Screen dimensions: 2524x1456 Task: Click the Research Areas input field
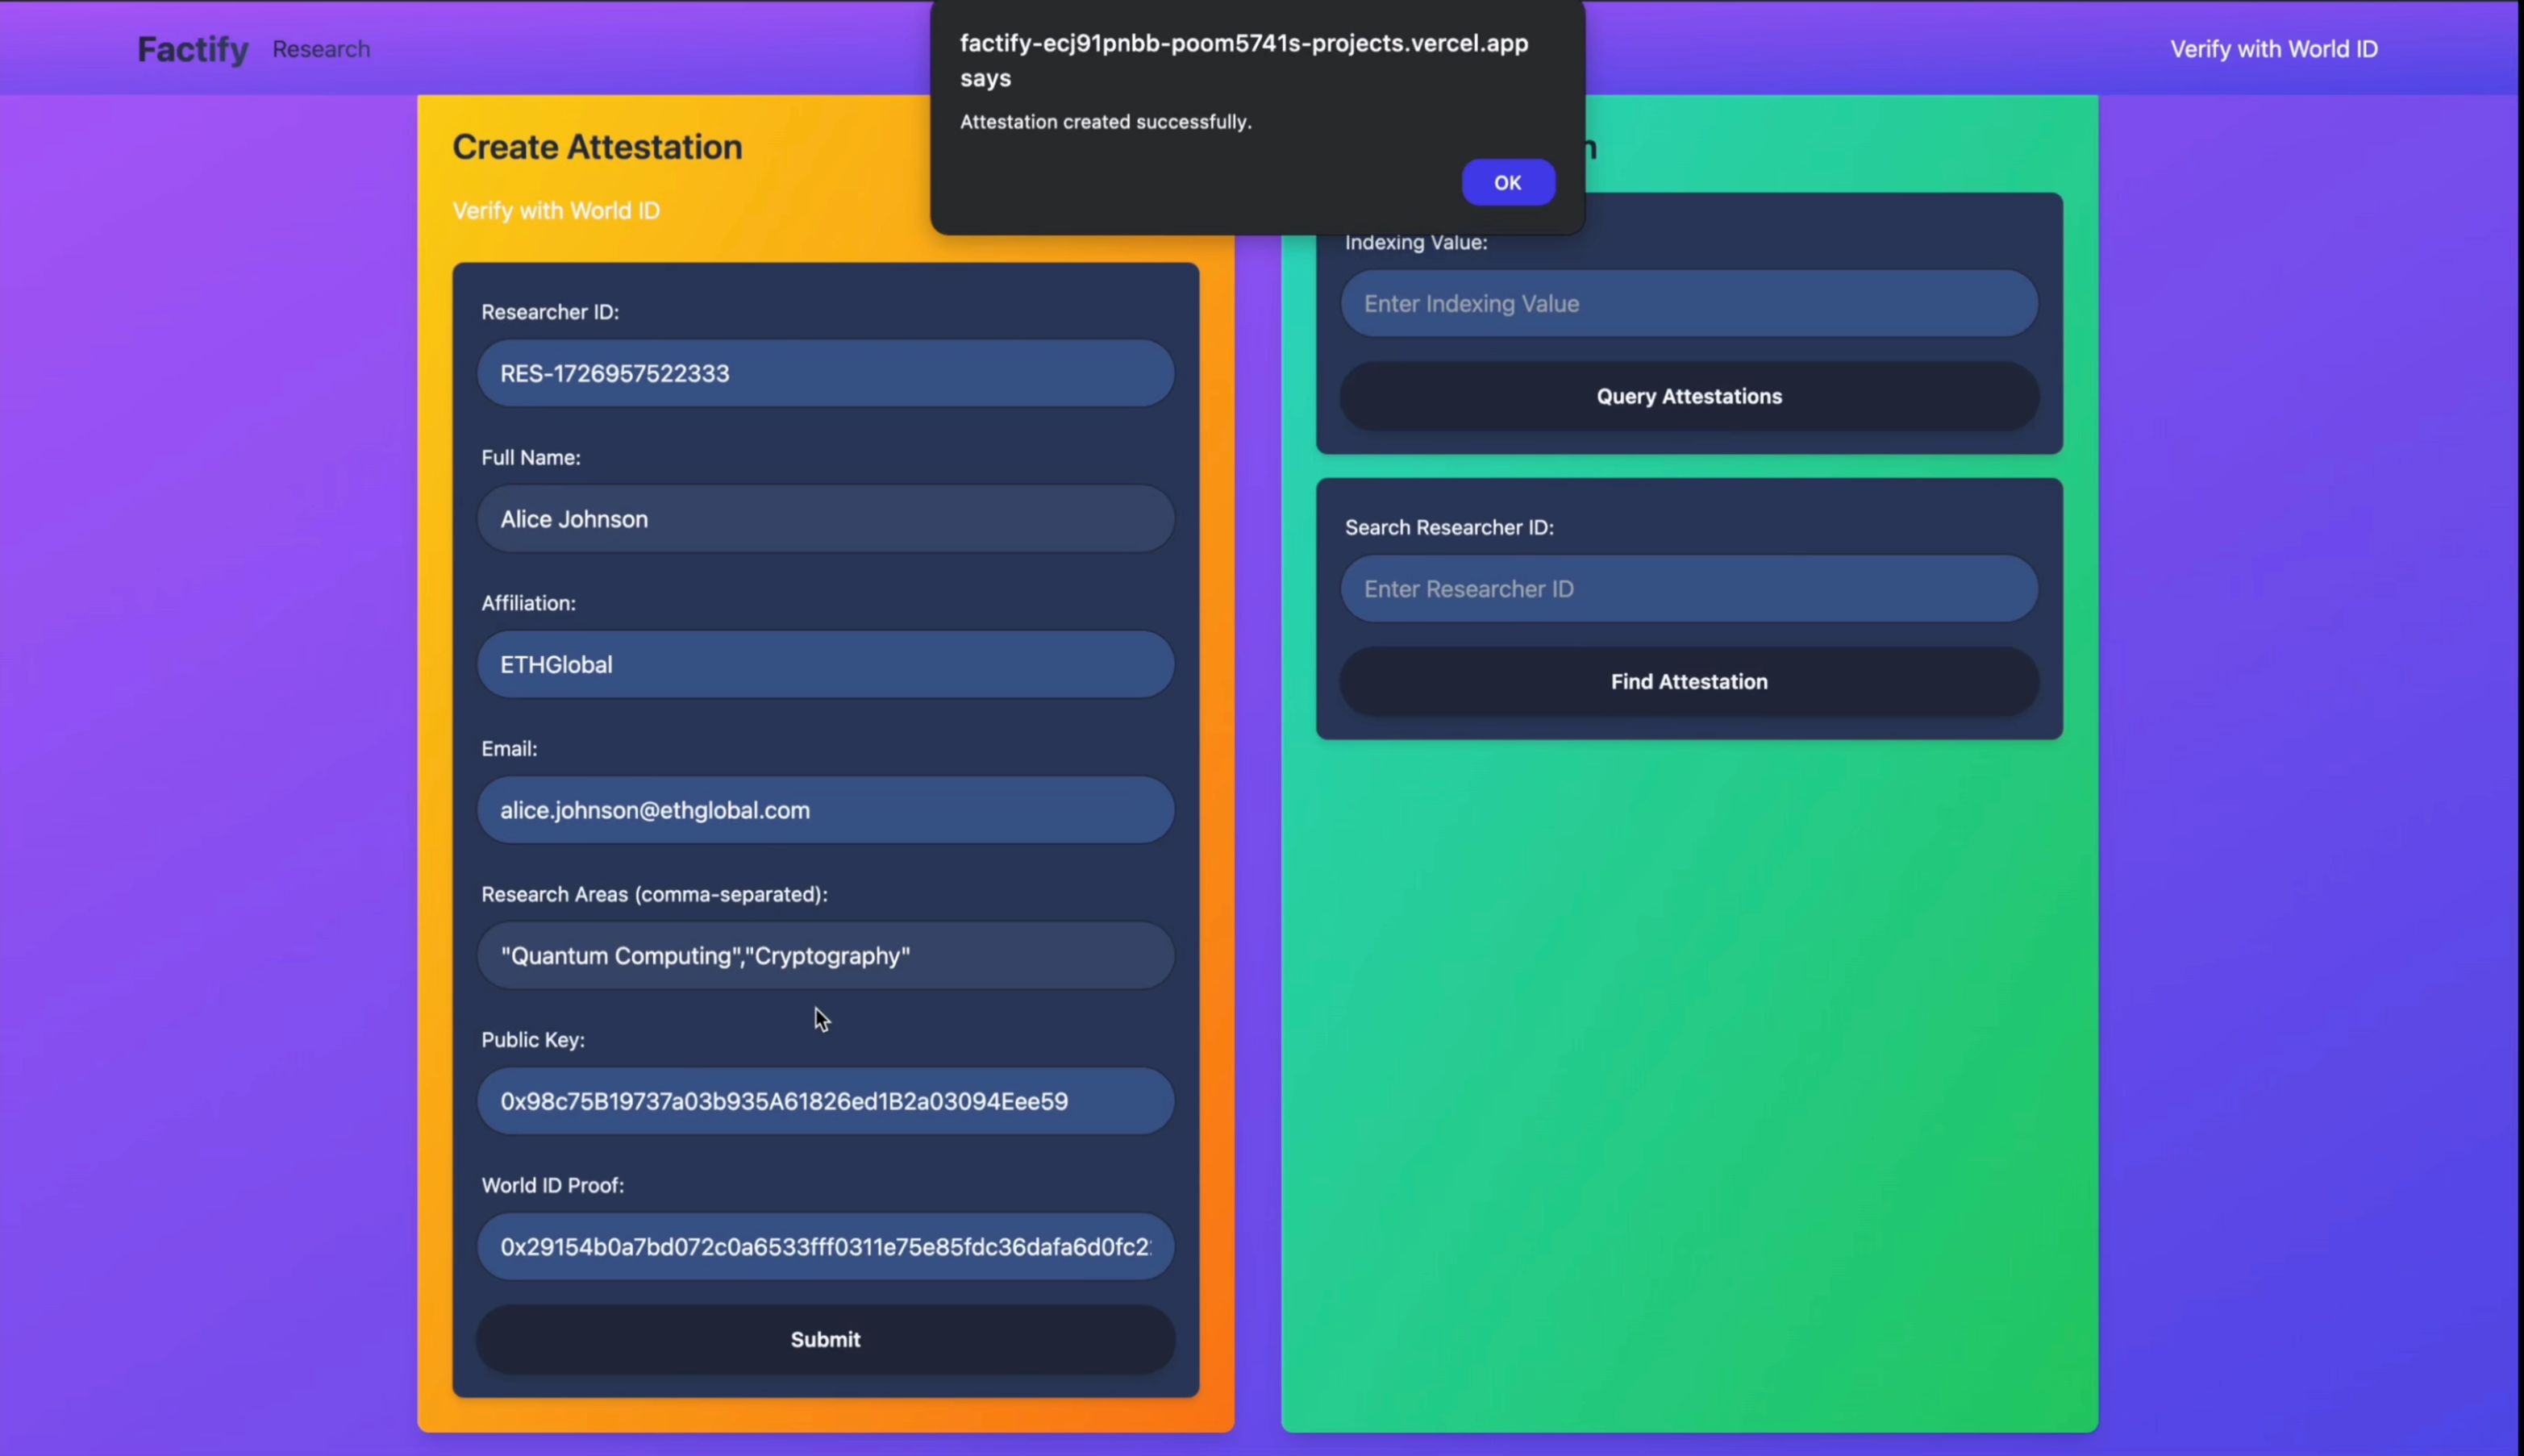[823, 955]
